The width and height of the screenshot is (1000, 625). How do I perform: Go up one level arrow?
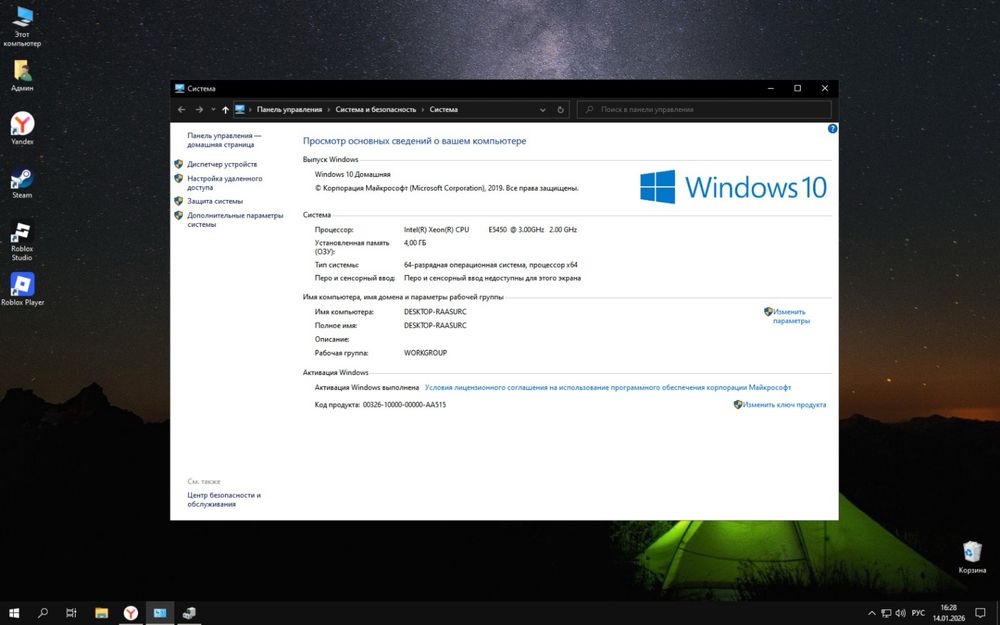click(x=225, y=110)
